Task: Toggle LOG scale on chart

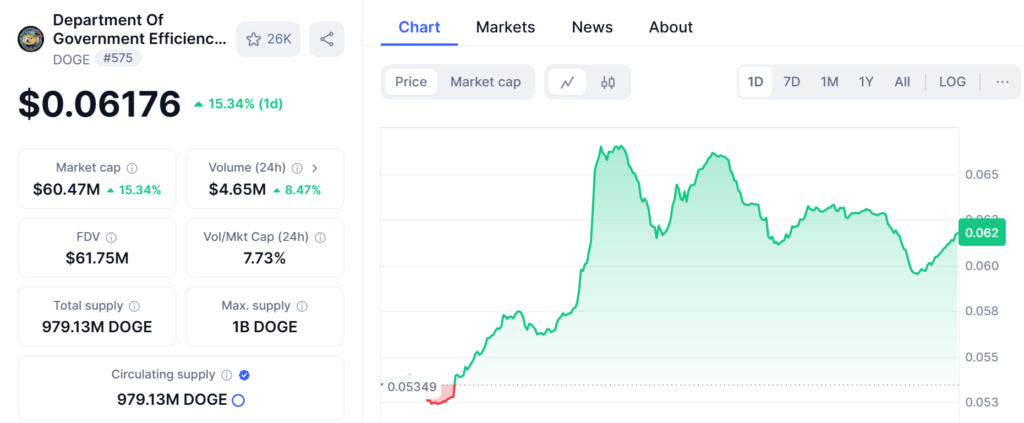Action: pyautogui.click(x=952, y=82)
